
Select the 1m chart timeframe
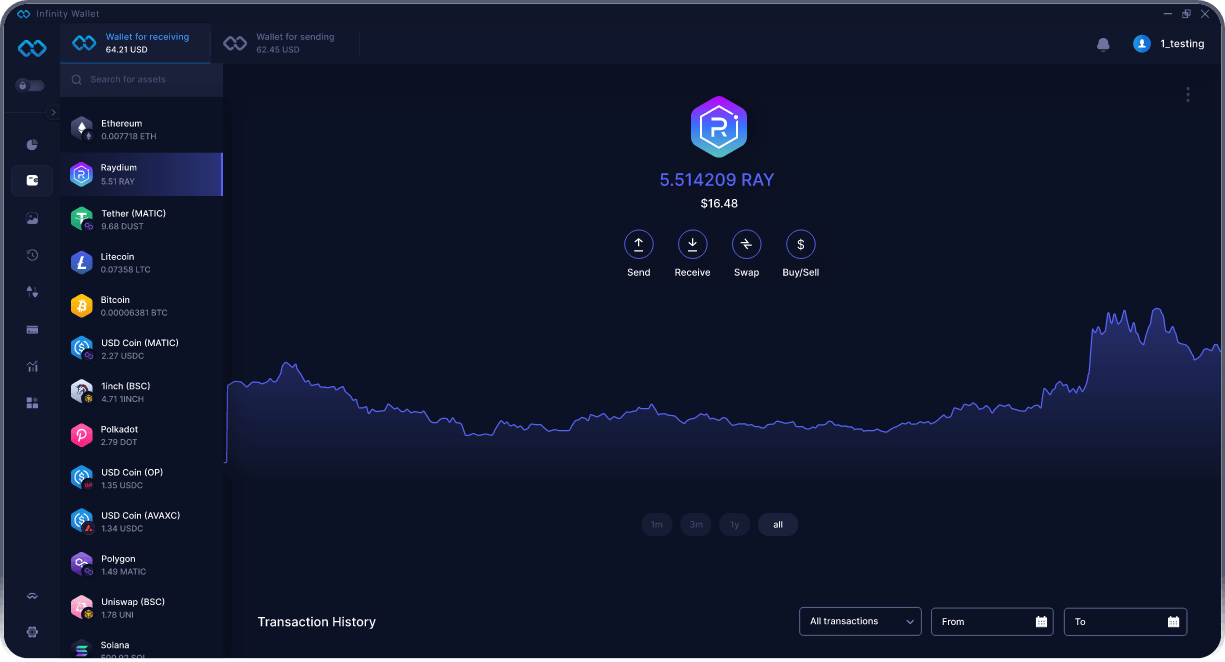click(656, 524)
